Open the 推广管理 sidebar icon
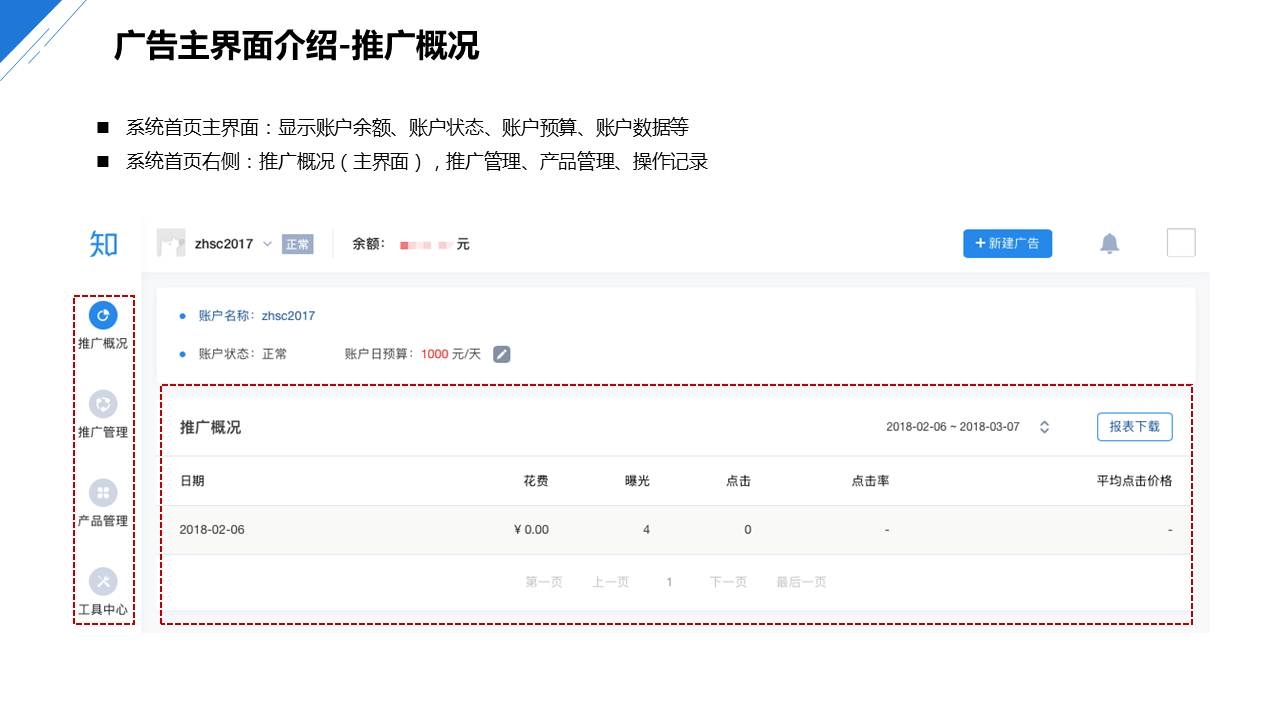The width and height of the screenshot is (1280, 720). [x=103, y=404]
